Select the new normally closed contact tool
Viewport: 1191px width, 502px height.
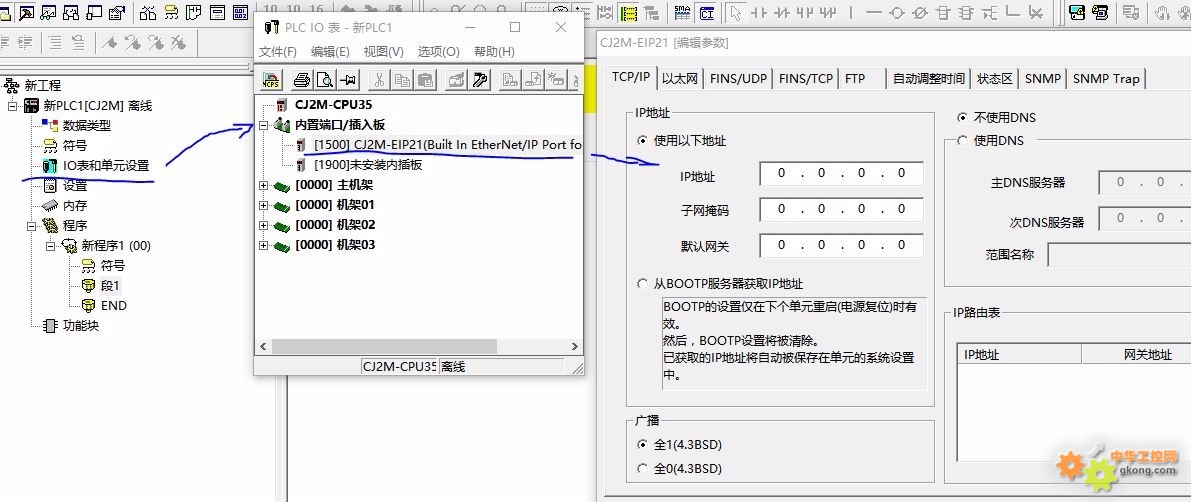(781, 13)
